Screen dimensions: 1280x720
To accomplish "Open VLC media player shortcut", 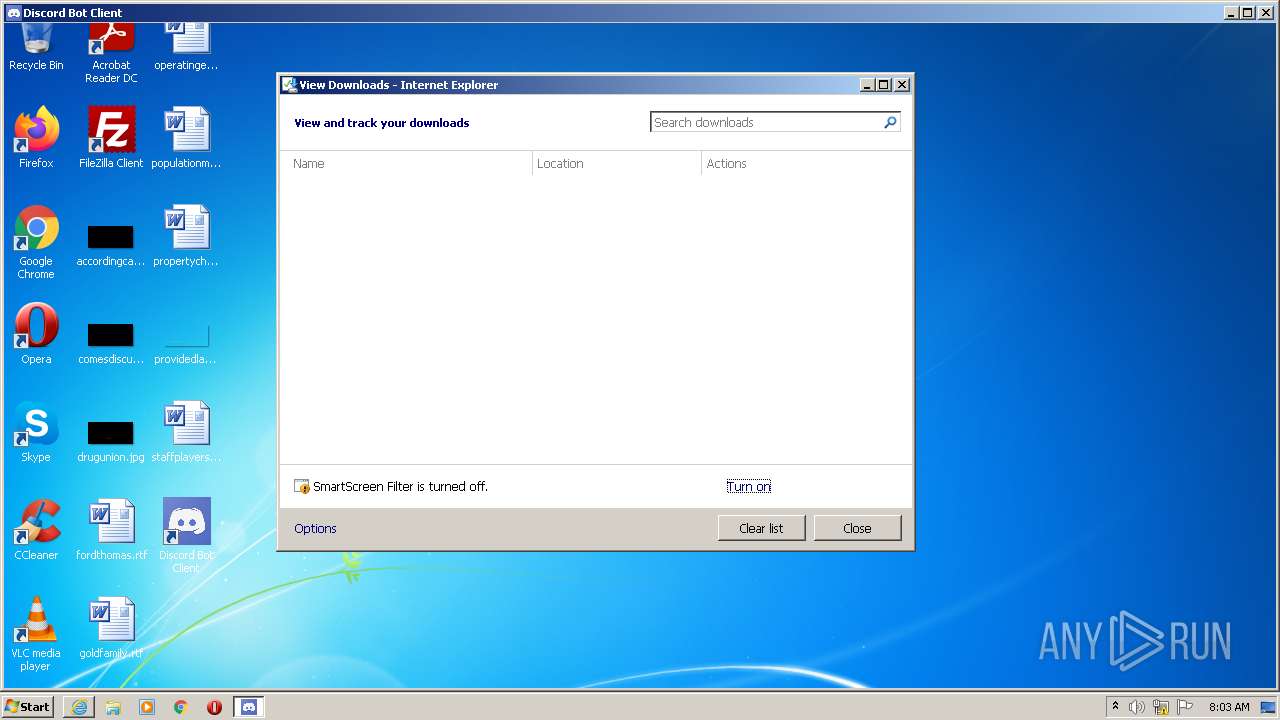I will coord(36,634).
